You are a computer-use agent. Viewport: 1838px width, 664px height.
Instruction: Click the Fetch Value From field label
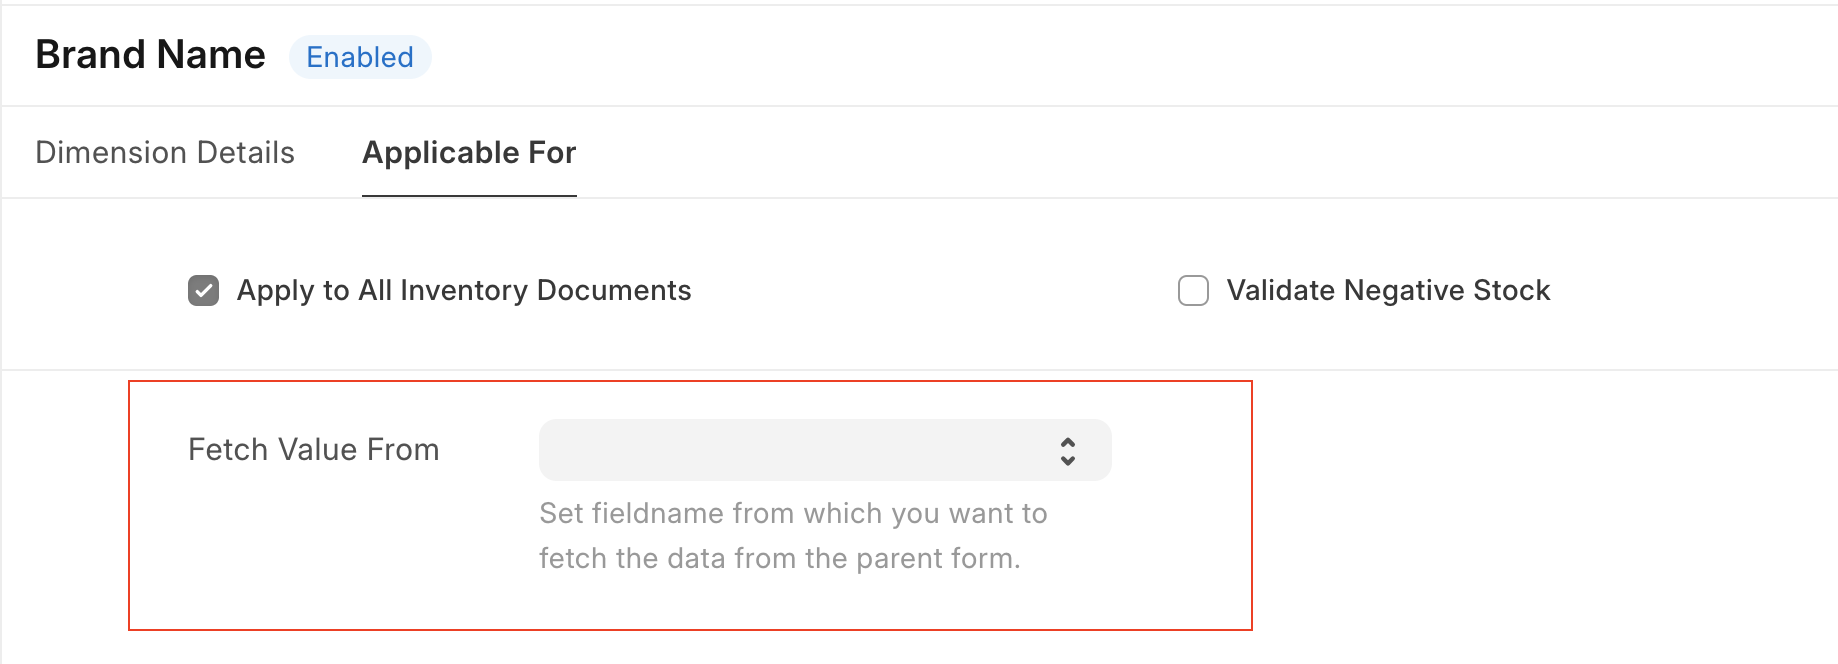[313, 450]
